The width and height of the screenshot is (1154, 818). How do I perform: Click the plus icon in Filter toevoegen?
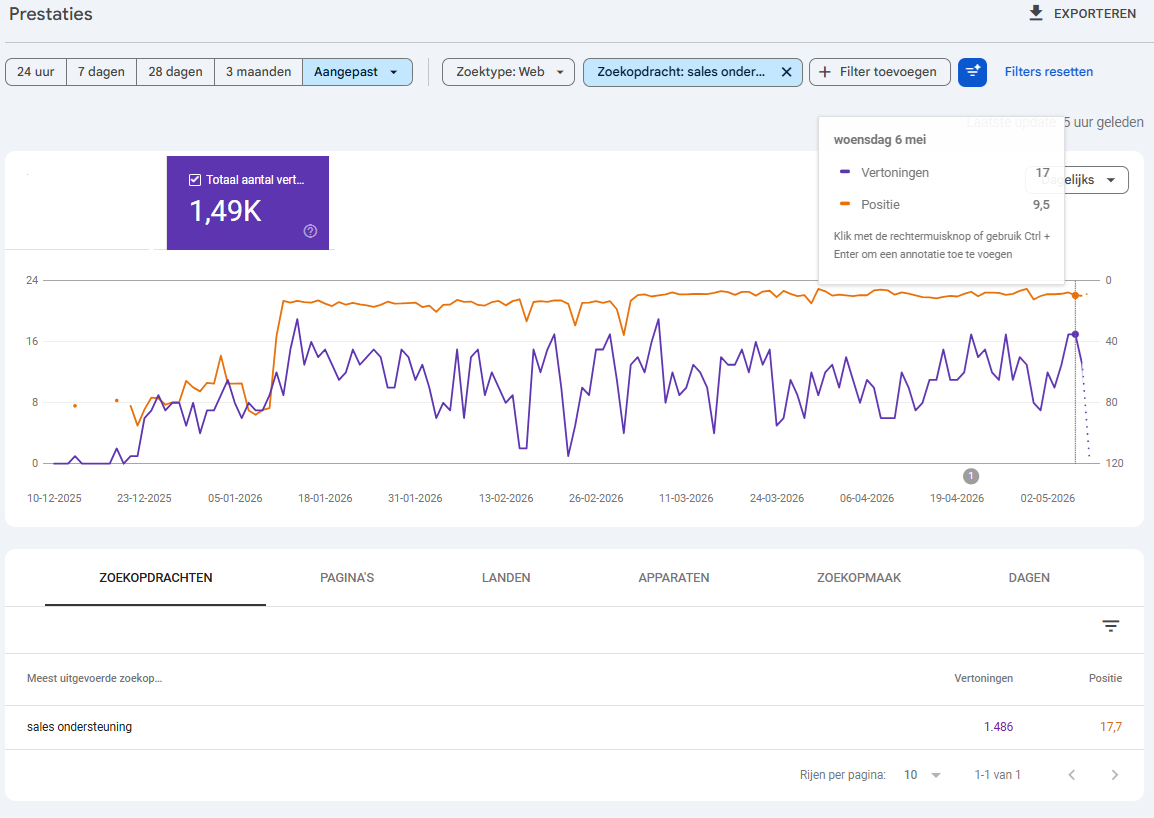click(x=825, y=72)
